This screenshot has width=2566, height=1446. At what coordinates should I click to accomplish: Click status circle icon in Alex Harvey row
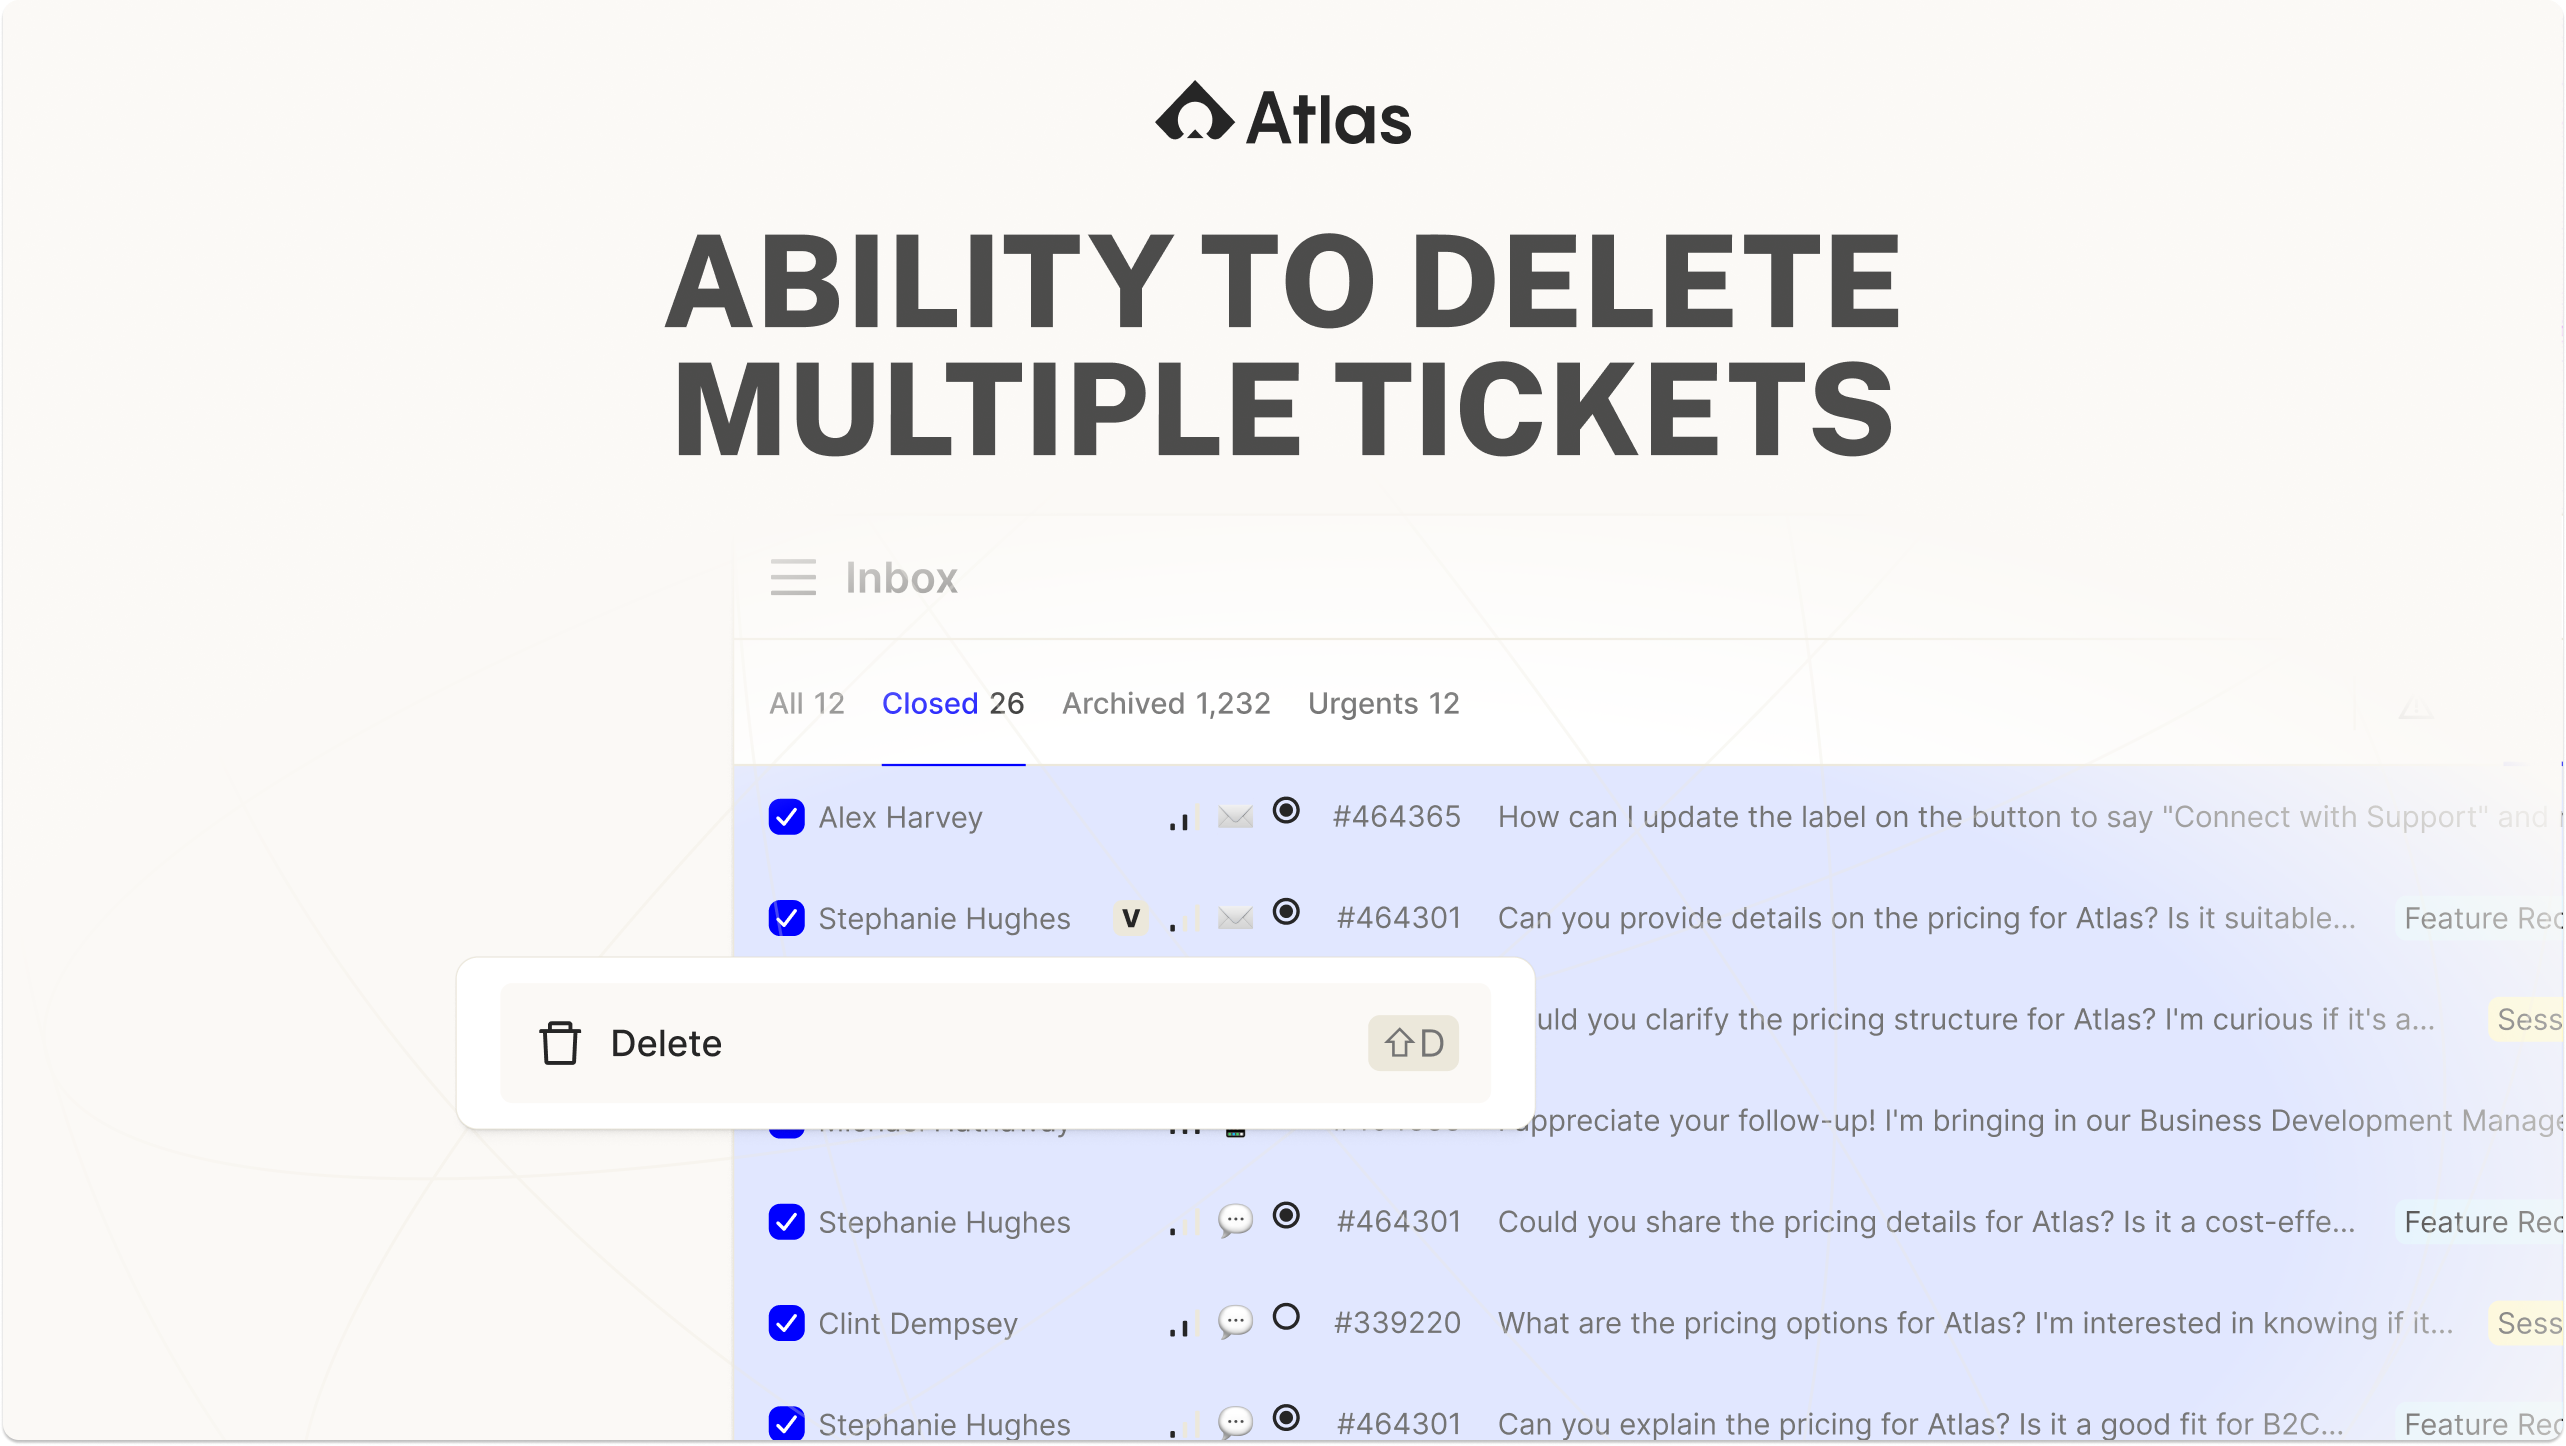pos(1286,811)
